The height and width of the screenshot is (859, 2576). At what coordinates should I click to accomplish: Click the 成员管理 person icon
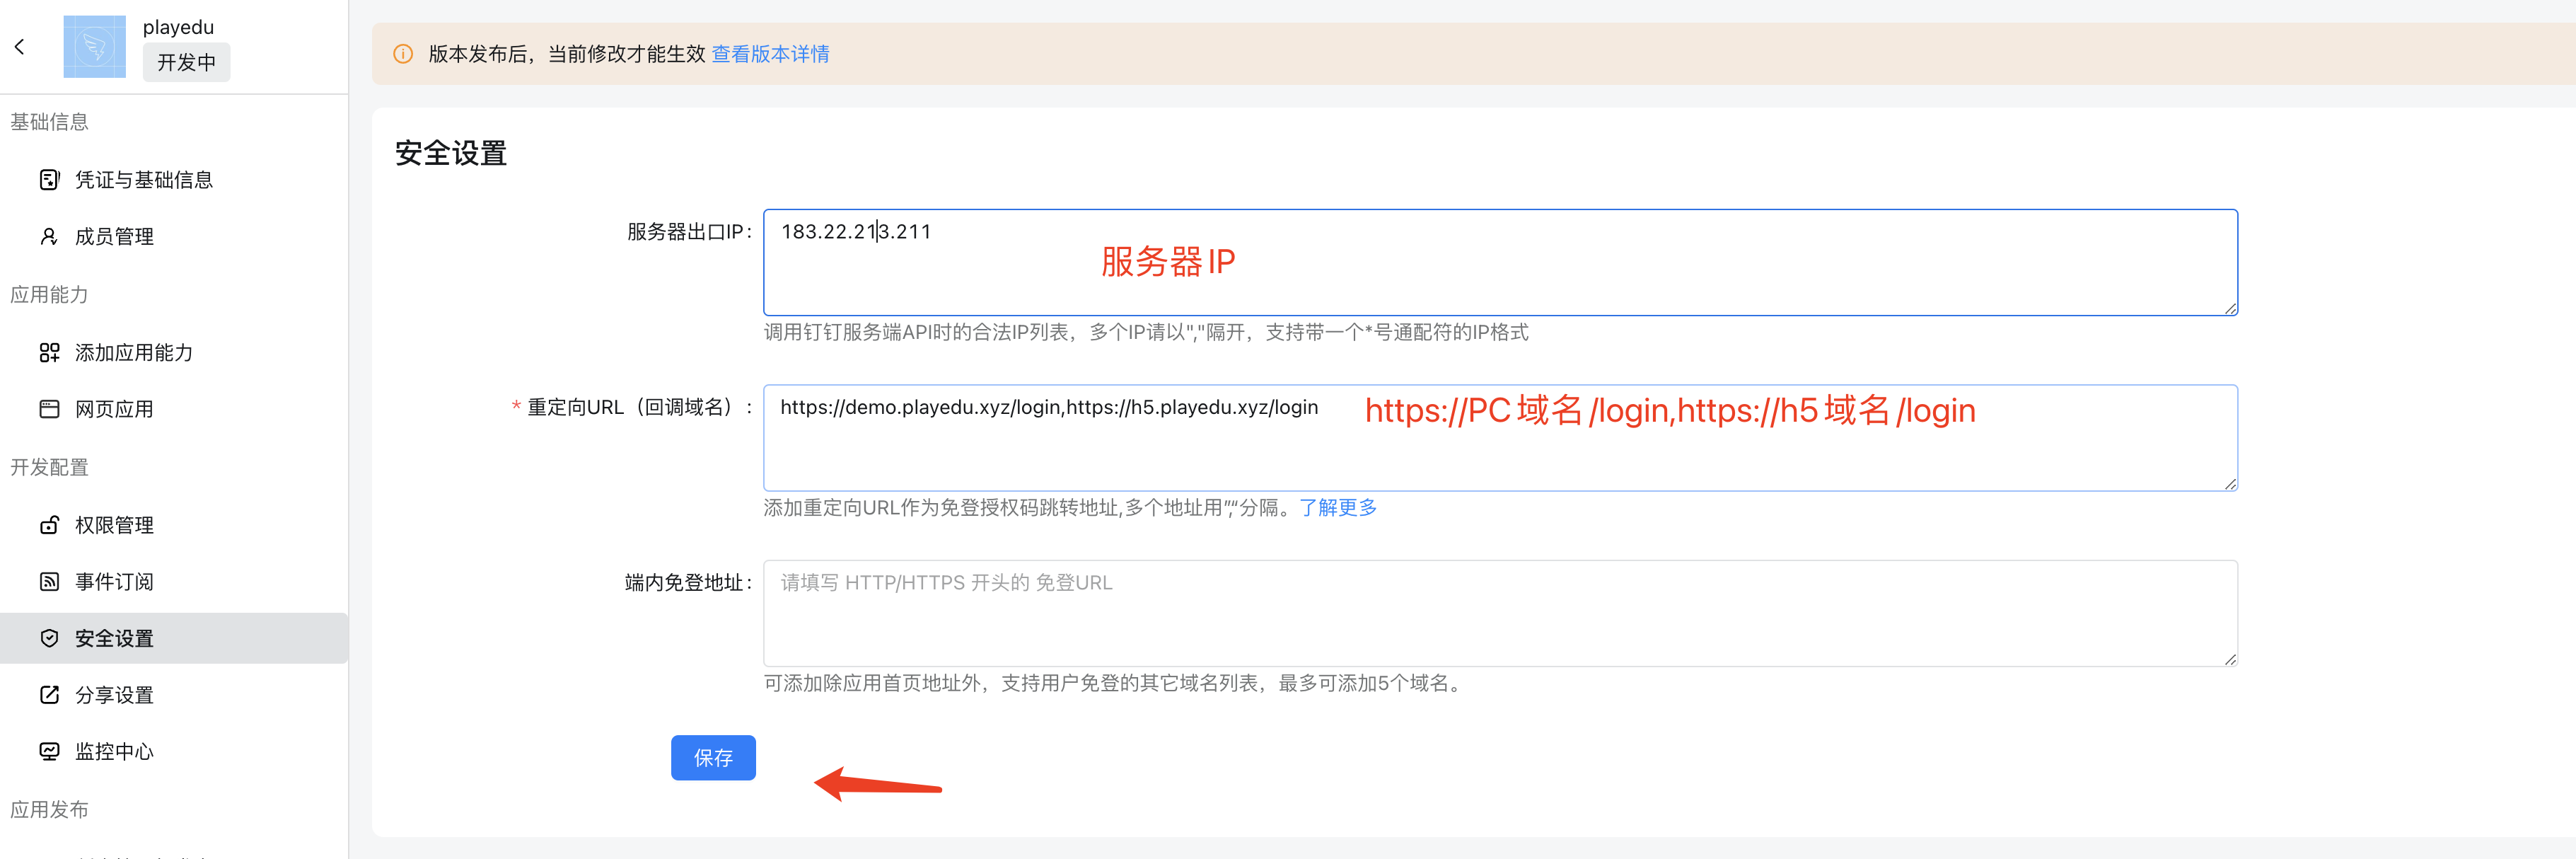(x=49, y=237)
